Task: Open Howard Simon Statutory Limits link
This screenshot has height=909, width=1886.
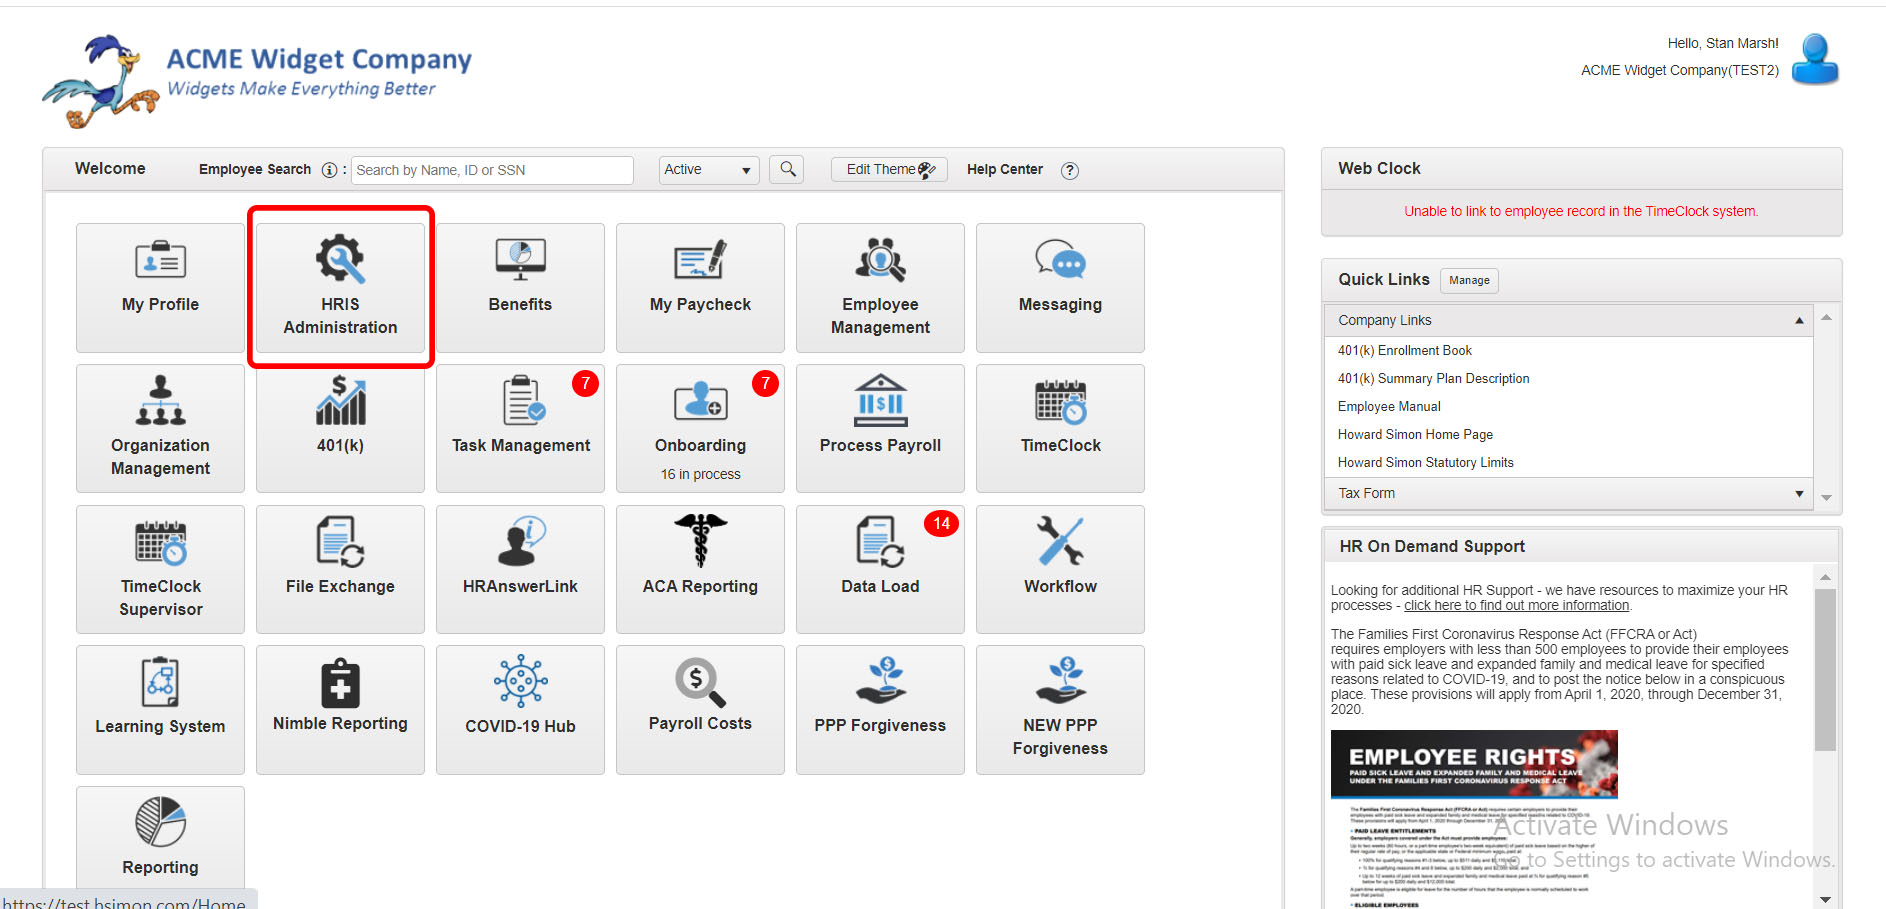Action: pos(1425,462)
